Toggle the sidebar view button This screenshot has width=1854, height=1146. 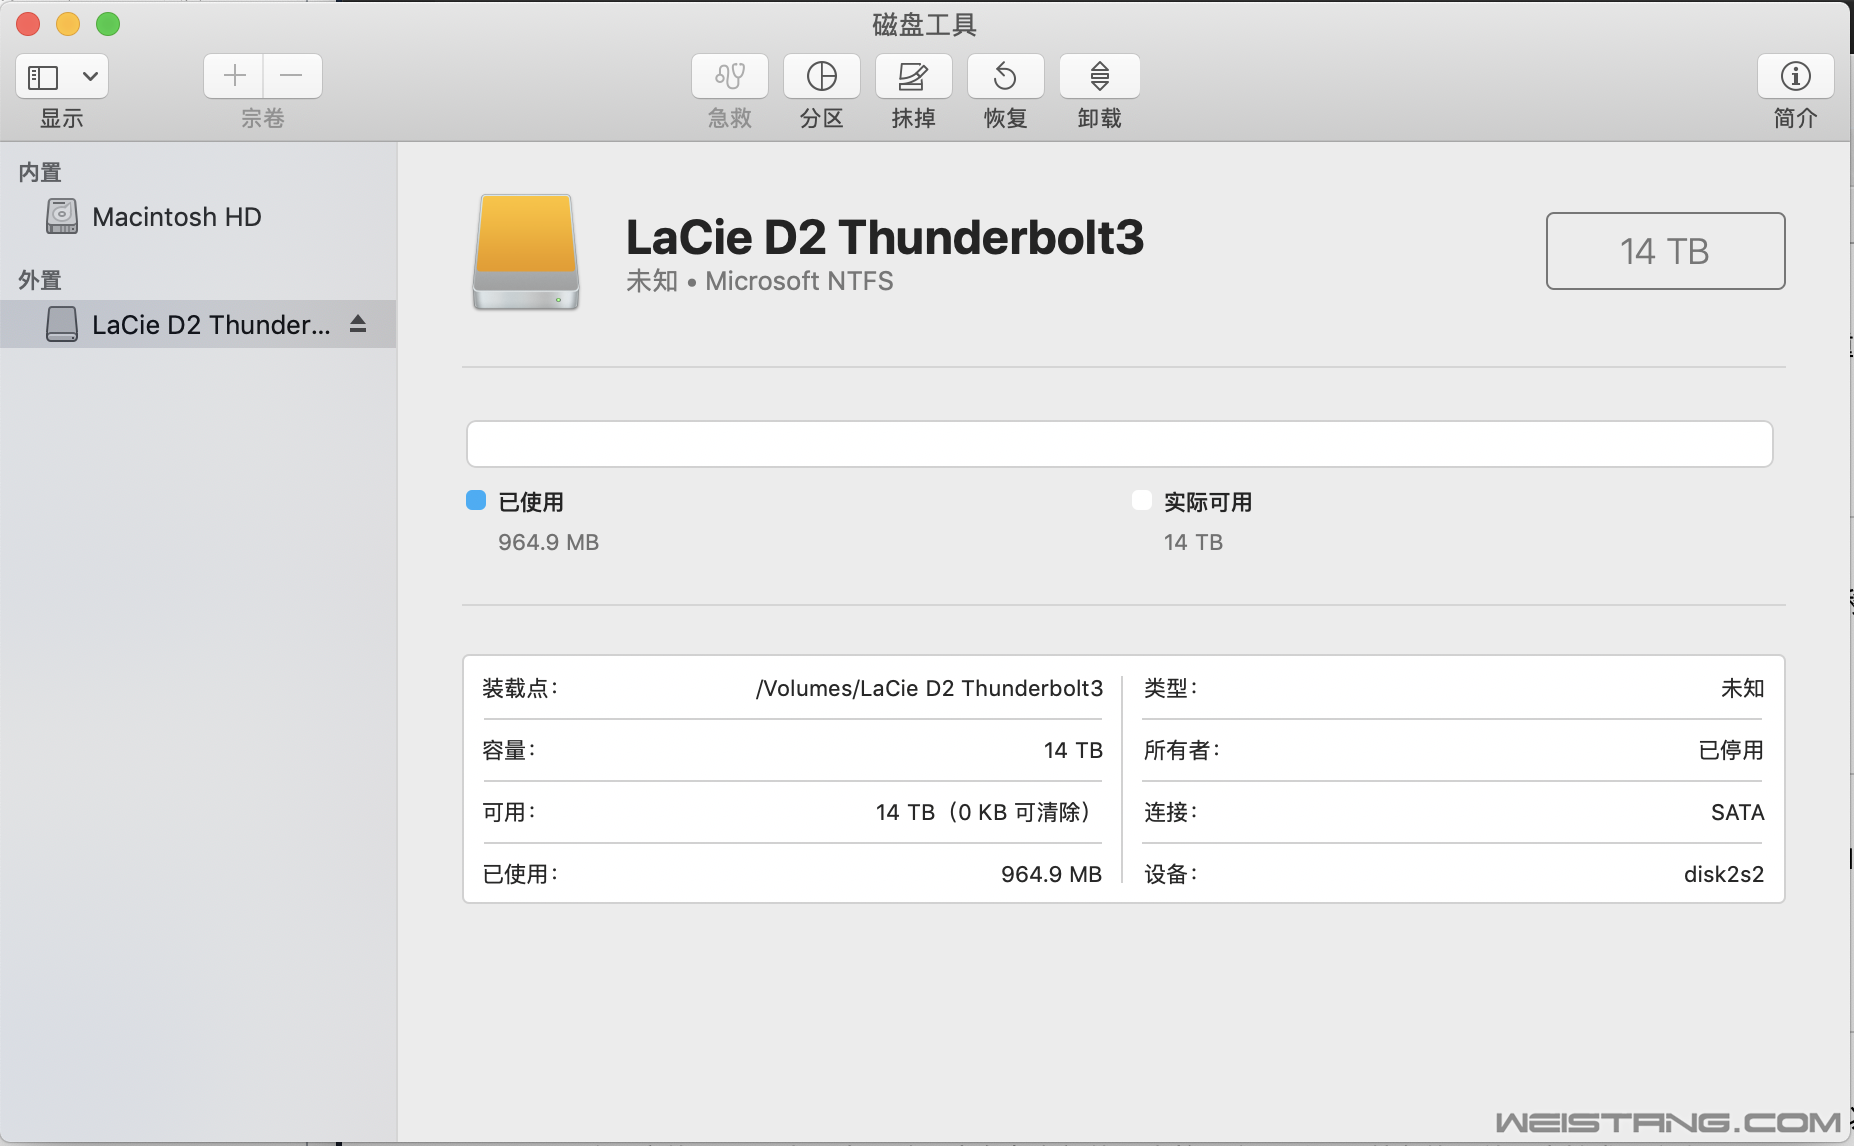(x=43, y=77)
